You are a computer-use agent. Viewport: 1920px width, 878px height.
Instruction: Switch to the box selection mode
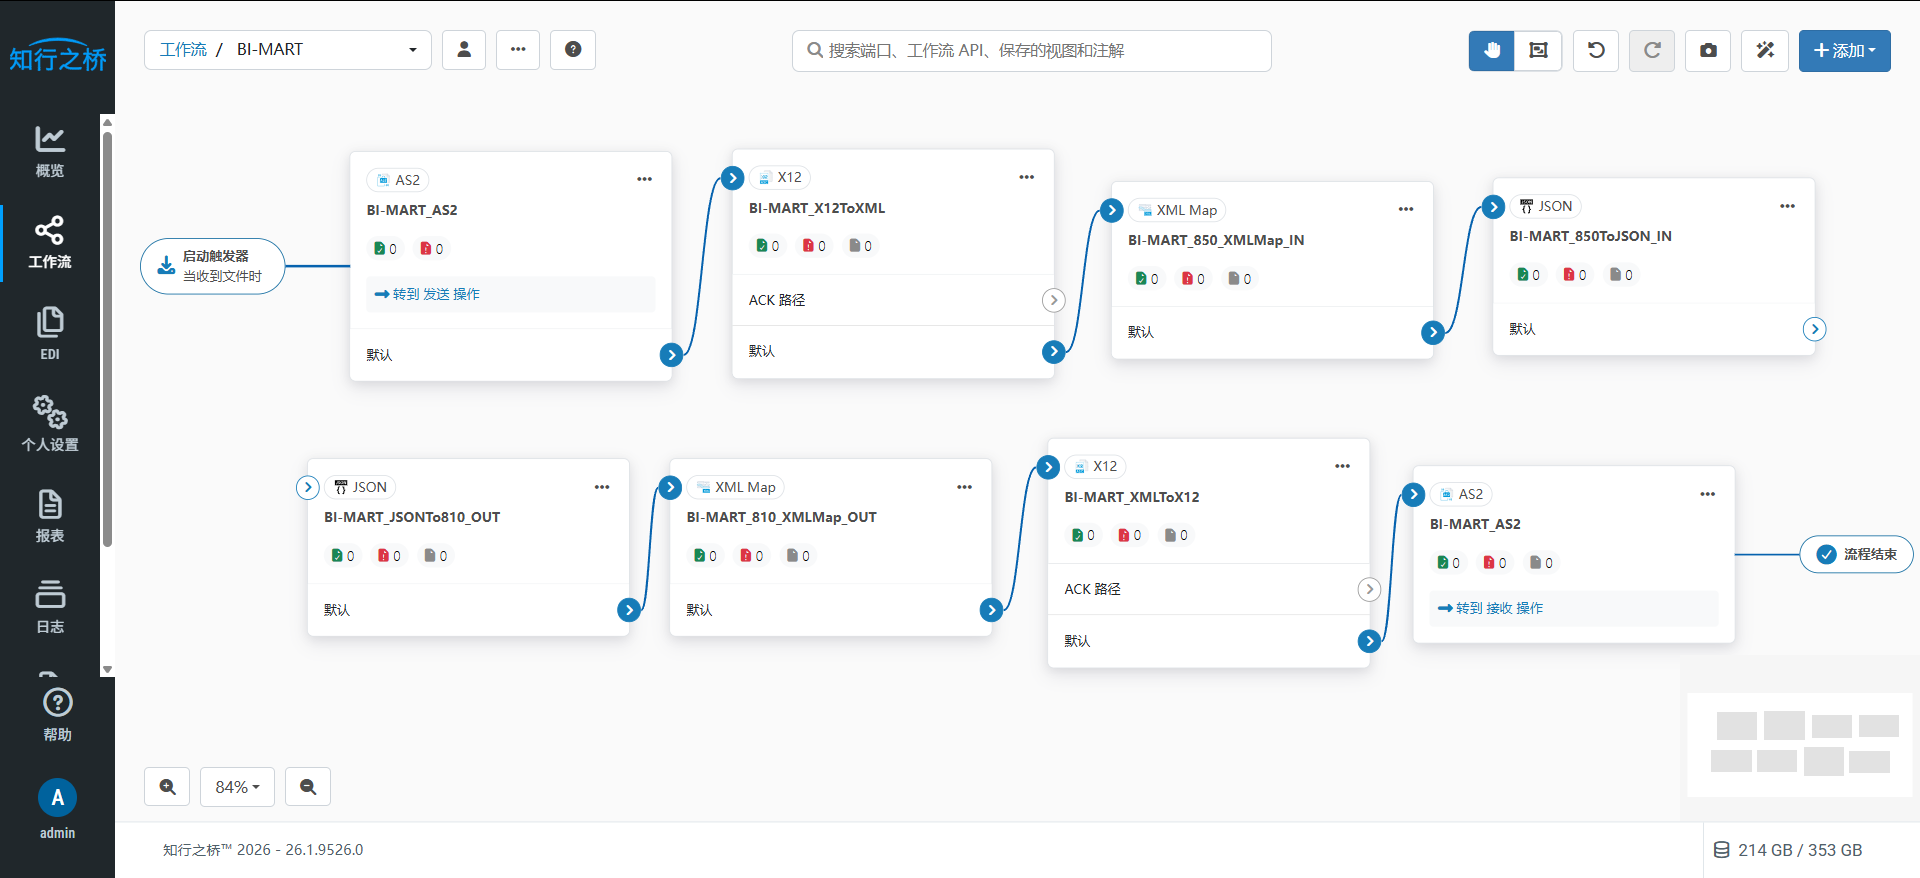tap(1538, 50)
